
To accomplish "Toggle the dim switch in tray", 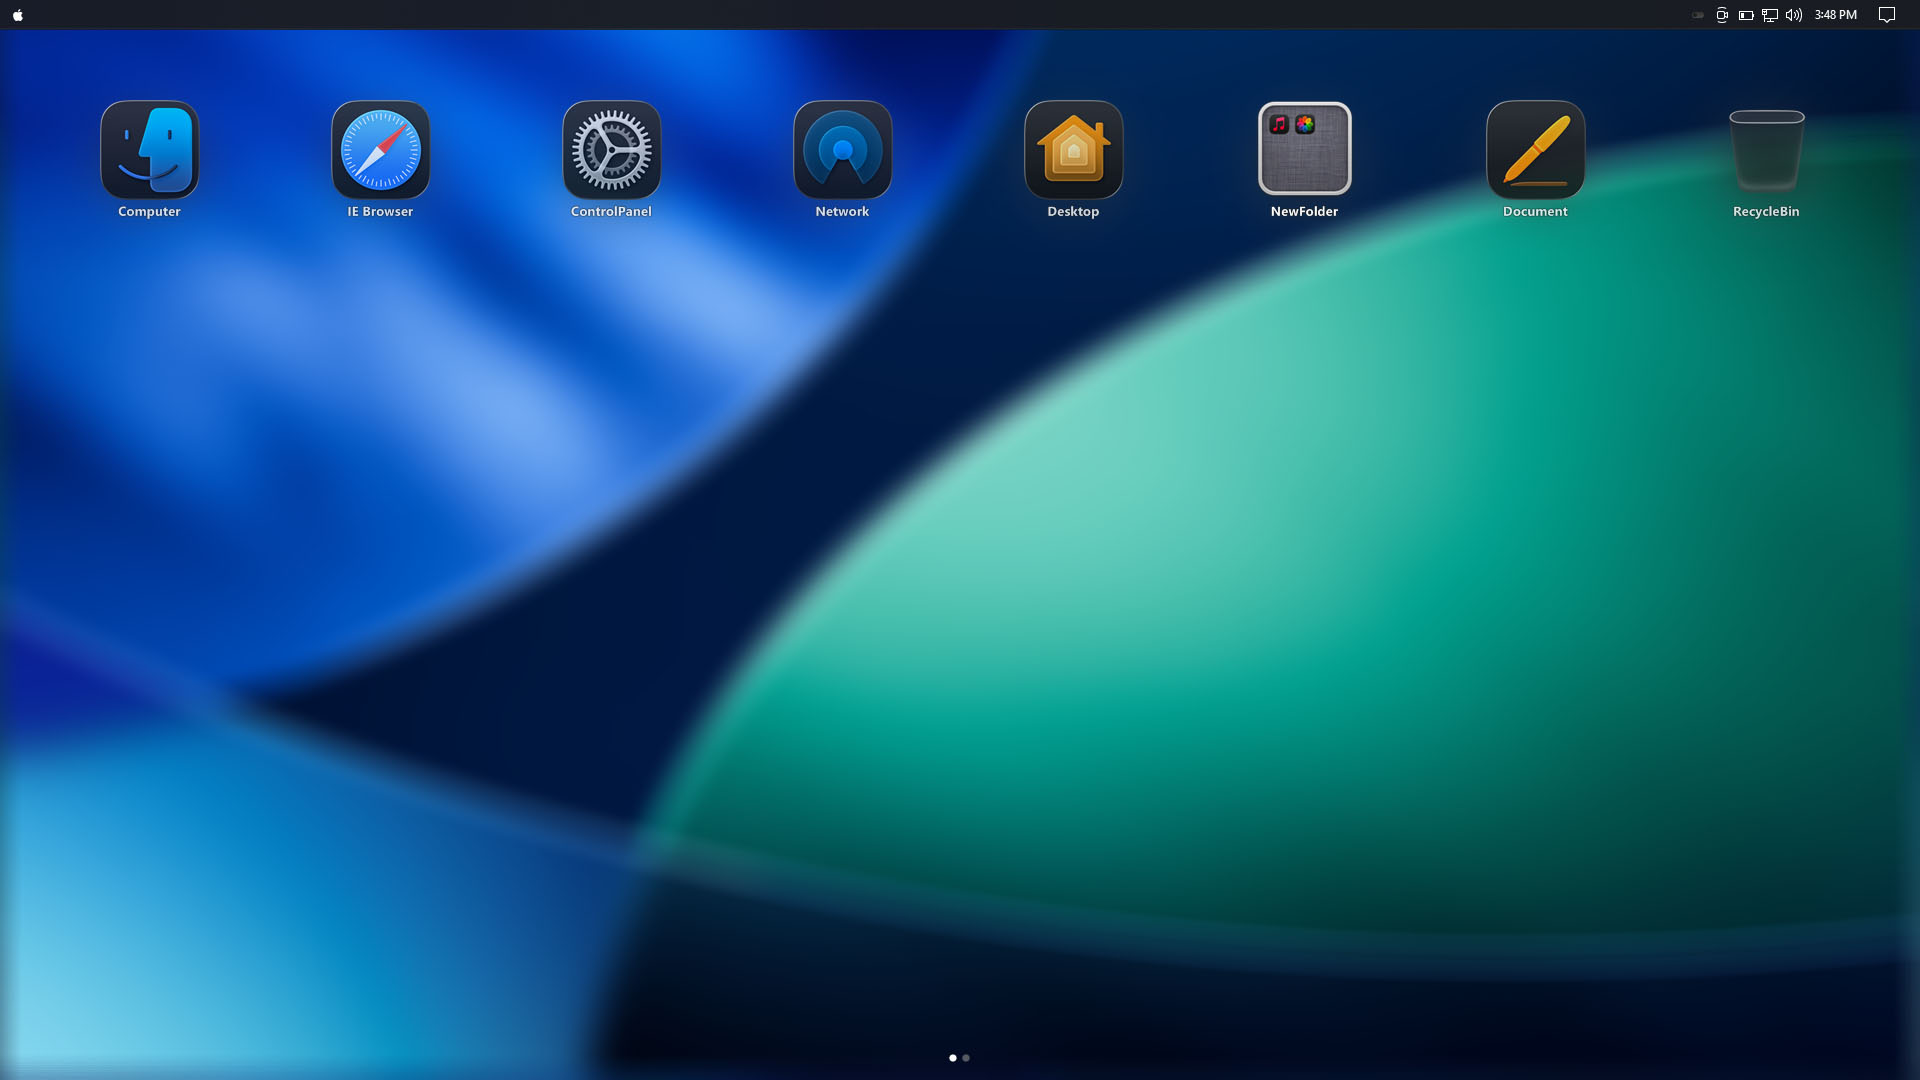I will point(1698,15).
